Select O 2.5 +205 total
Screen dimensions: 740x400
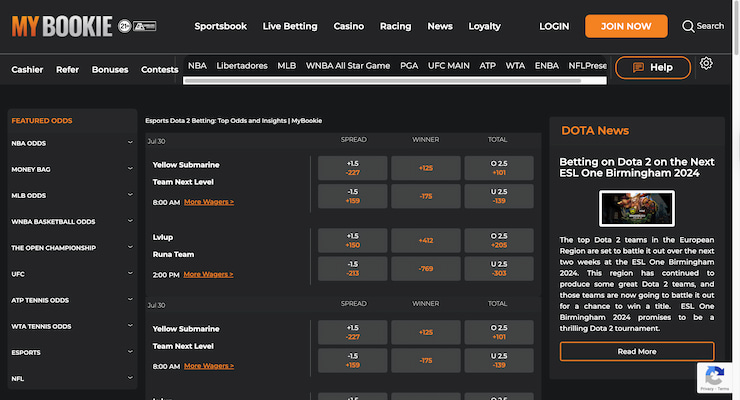pyautogui.click(x=499, y=241)
